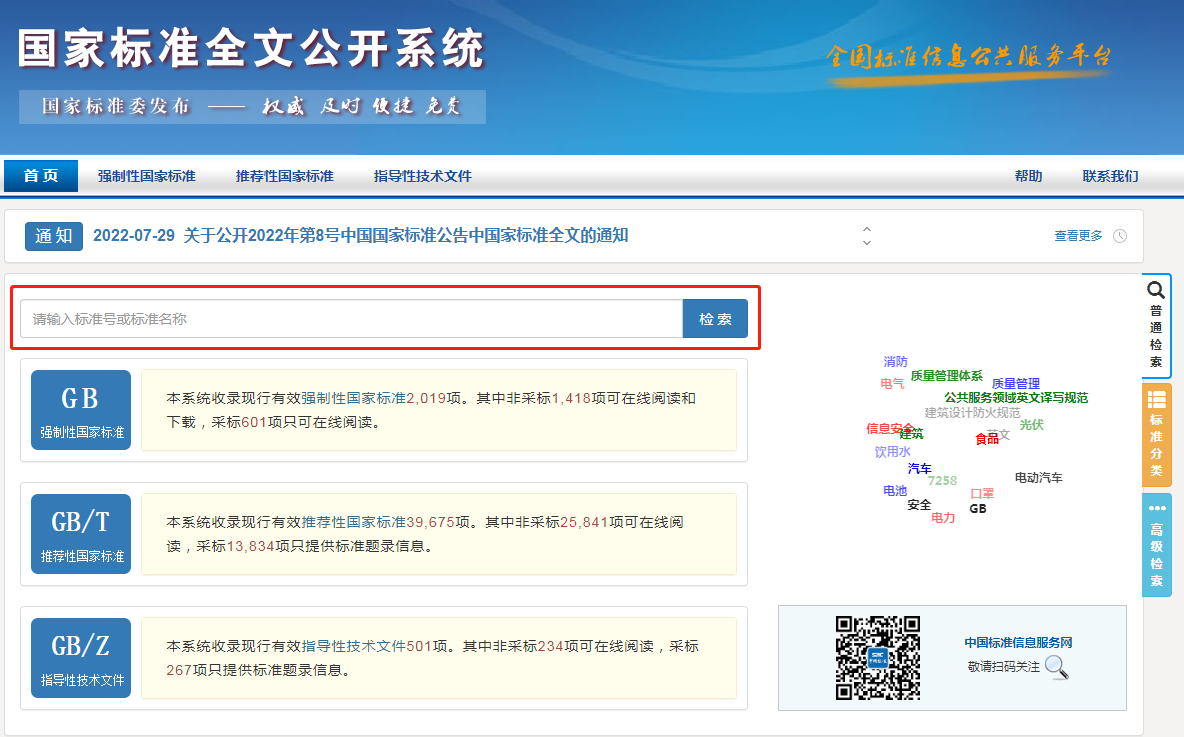Click the 电池 tag
This screenshot has width=1184, height=737.
[x=895, y=491]
